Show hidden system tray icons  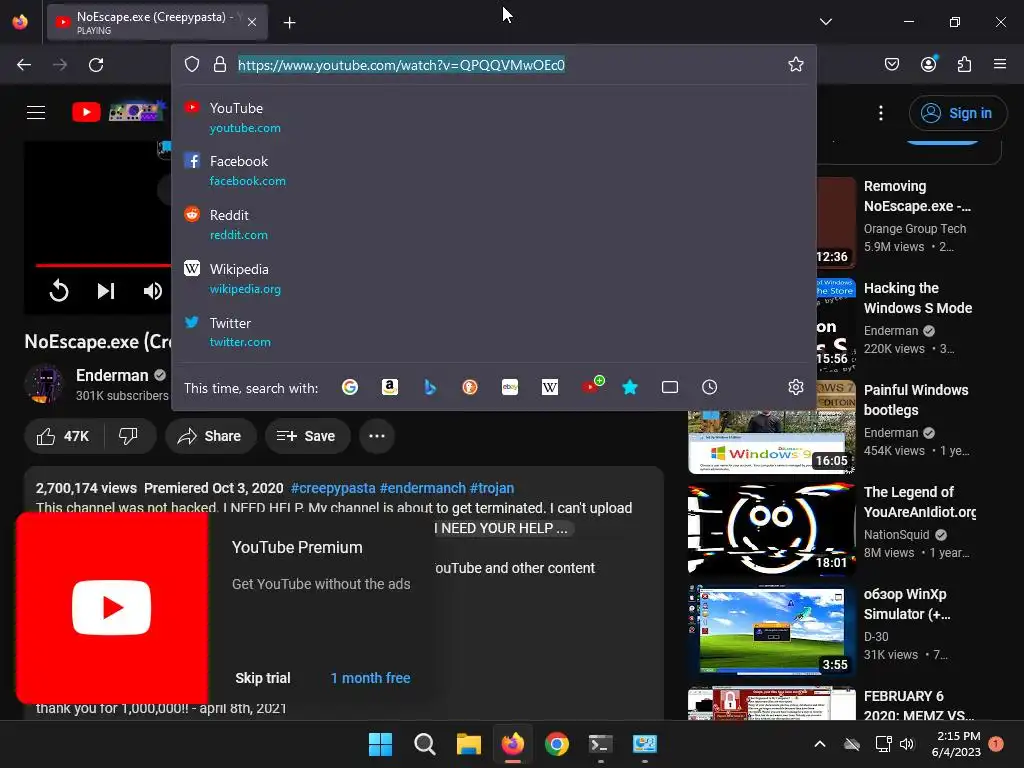click(x=820, y=744)
